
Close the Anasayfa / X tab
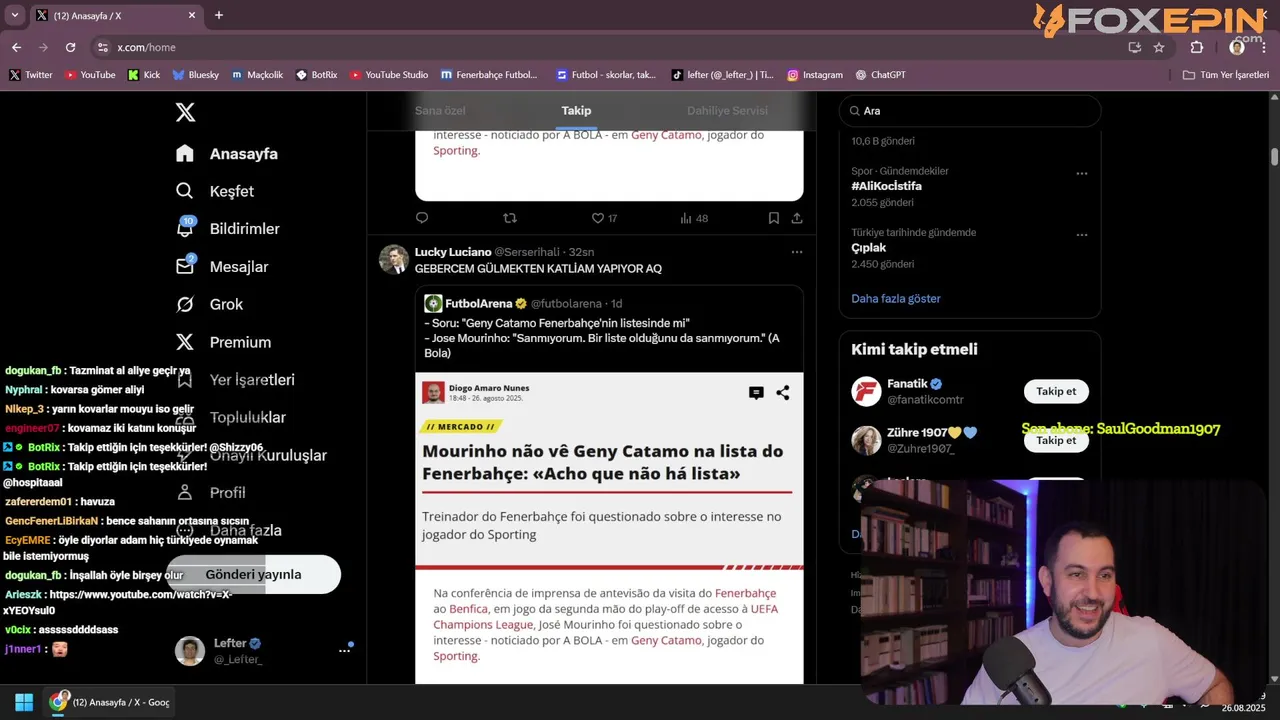point(193,15)
